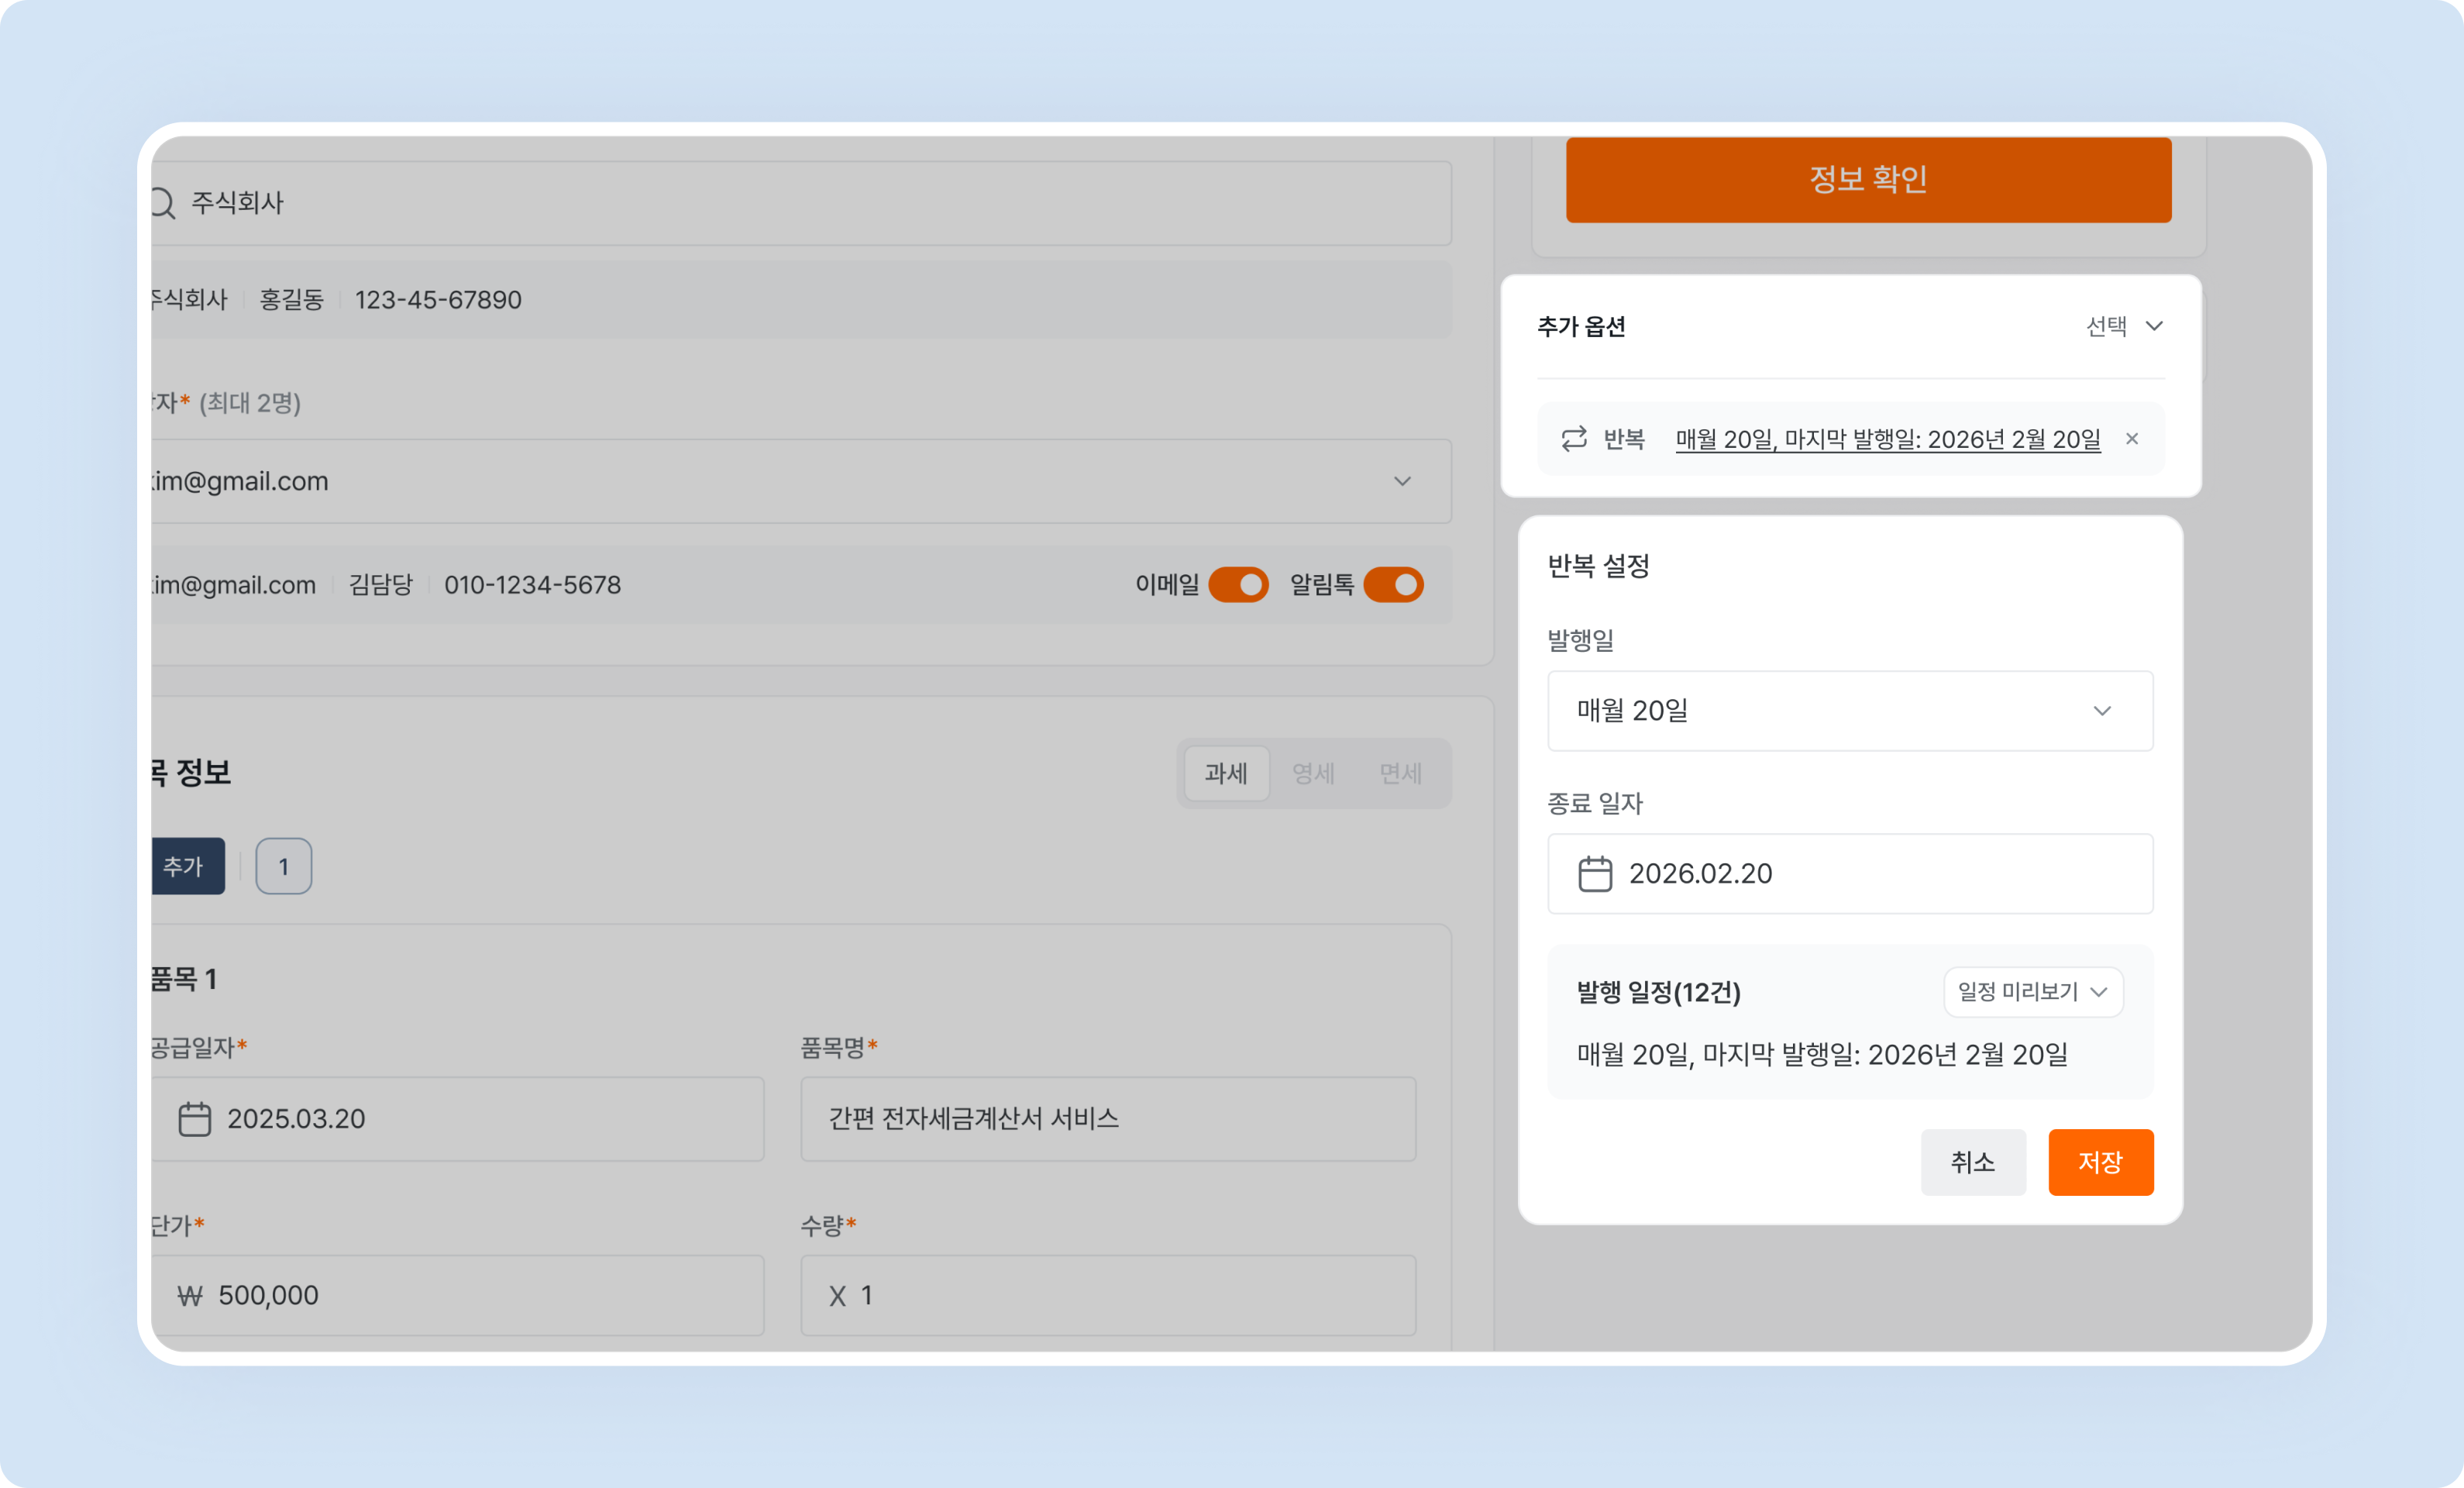Select the 과세 tab
Screen dimensions: 2464x1488
coord(1227,773)
